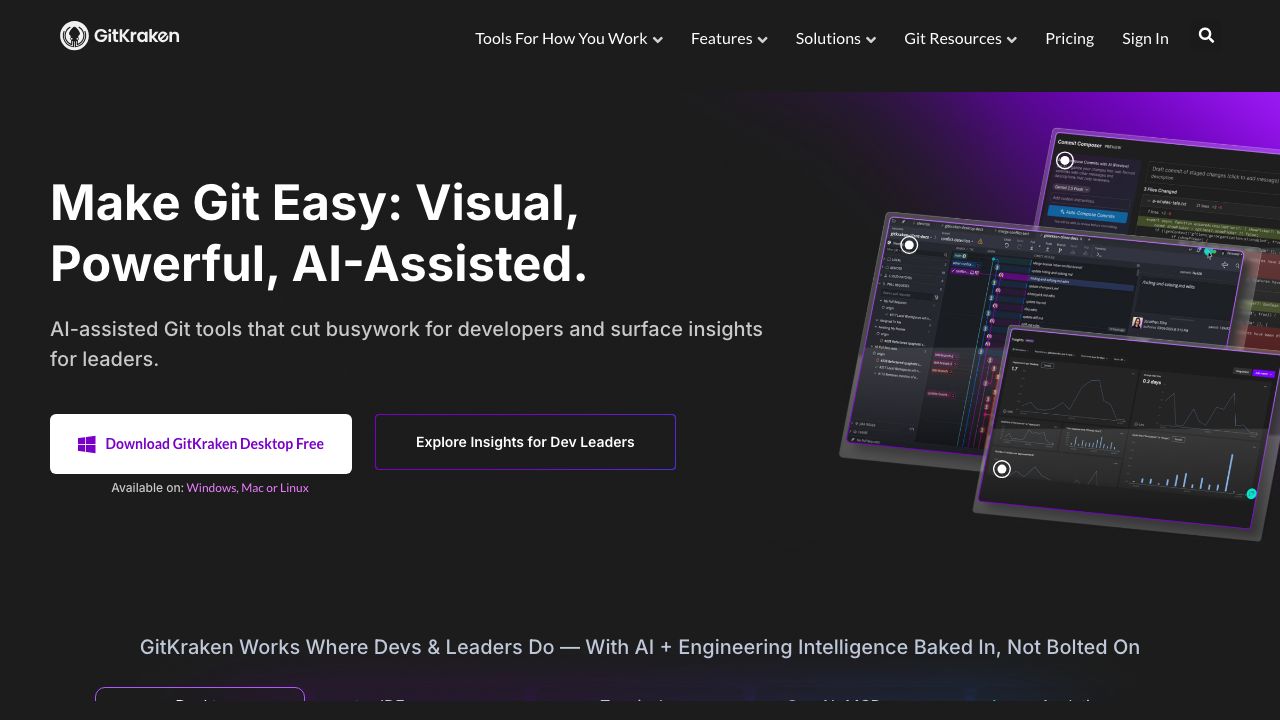Click the 'Available on:' label
This screenshot has height=720, width=1280.
(x=147, y=488)
